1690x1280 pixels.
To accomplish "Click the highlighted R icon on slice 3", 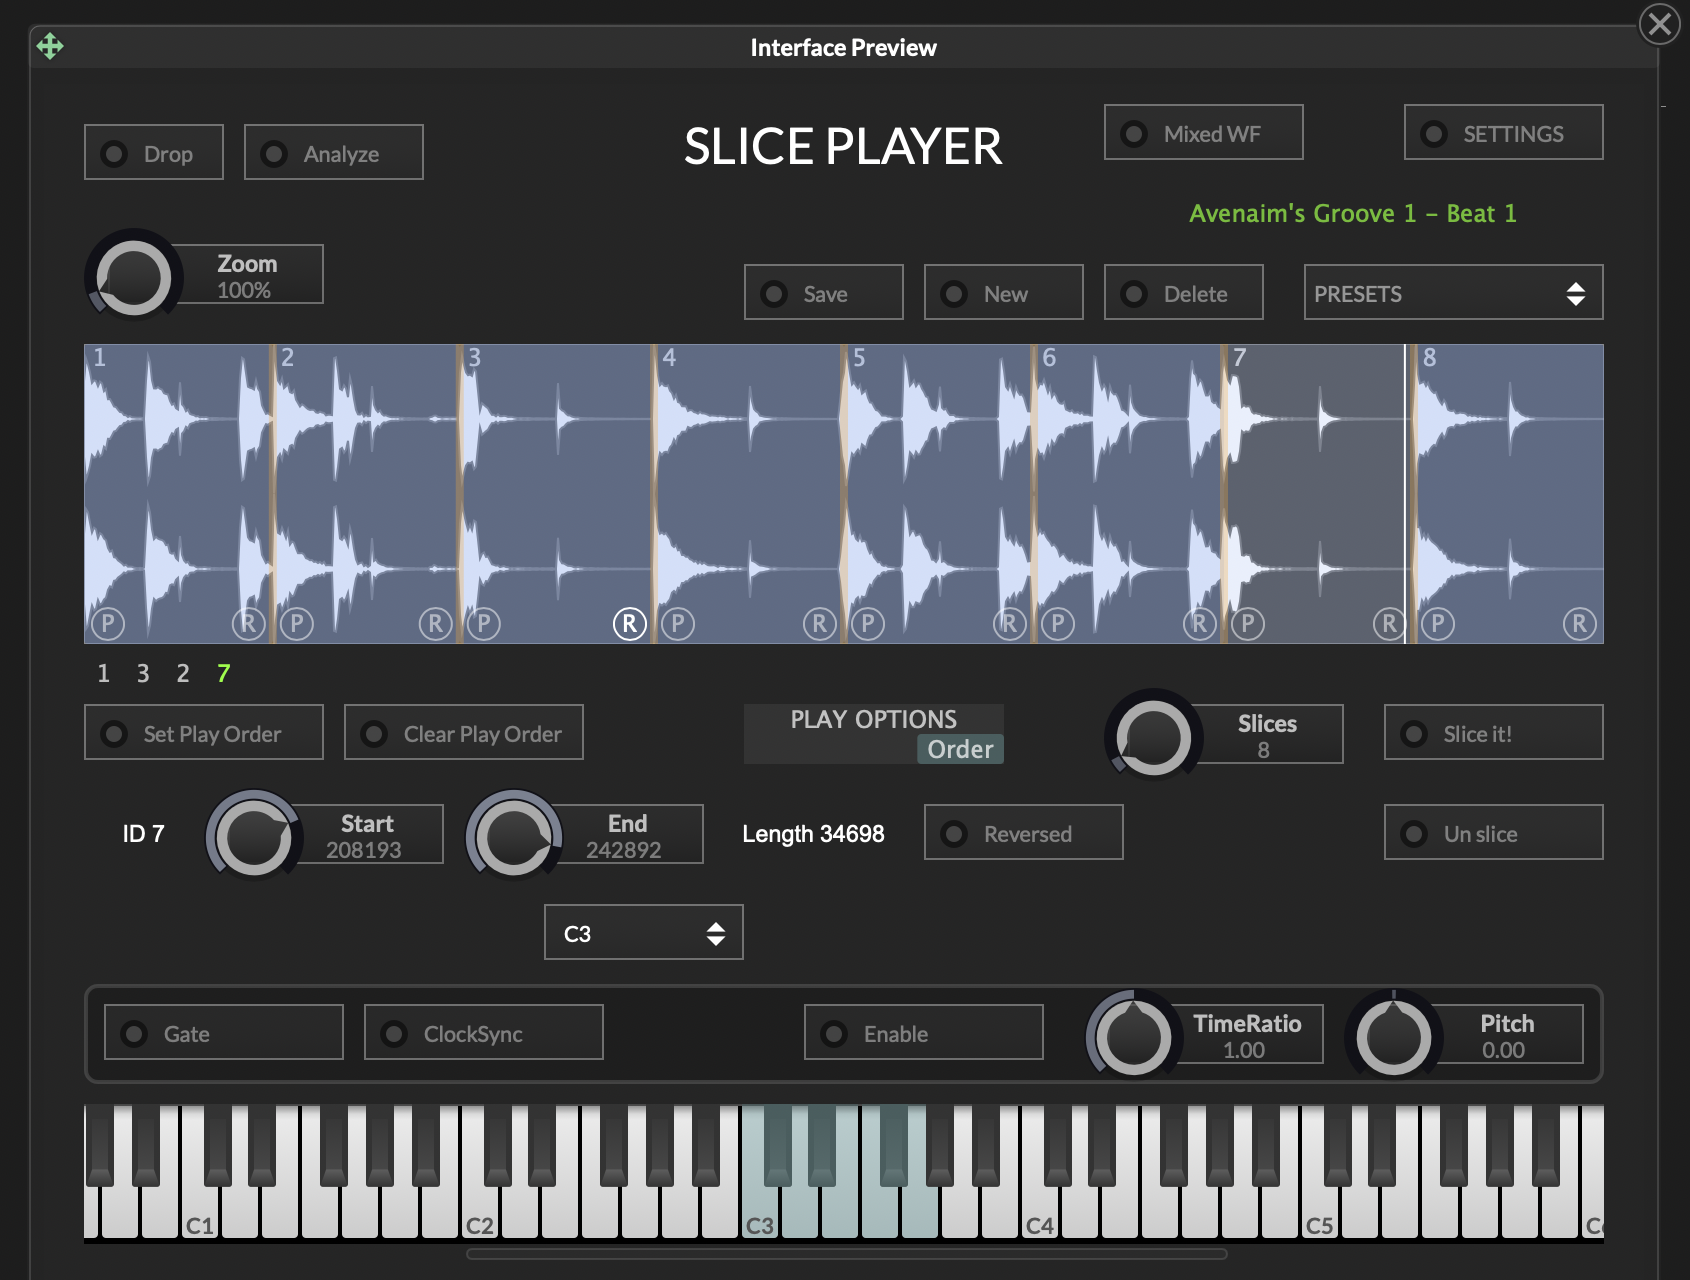I will pos(629,624).
